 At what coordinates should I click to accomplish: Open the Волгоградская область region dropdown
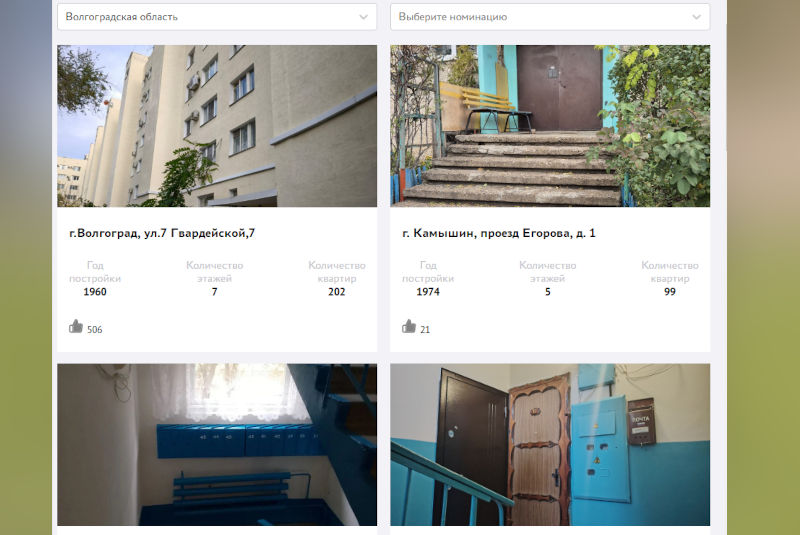coord(217,17)
